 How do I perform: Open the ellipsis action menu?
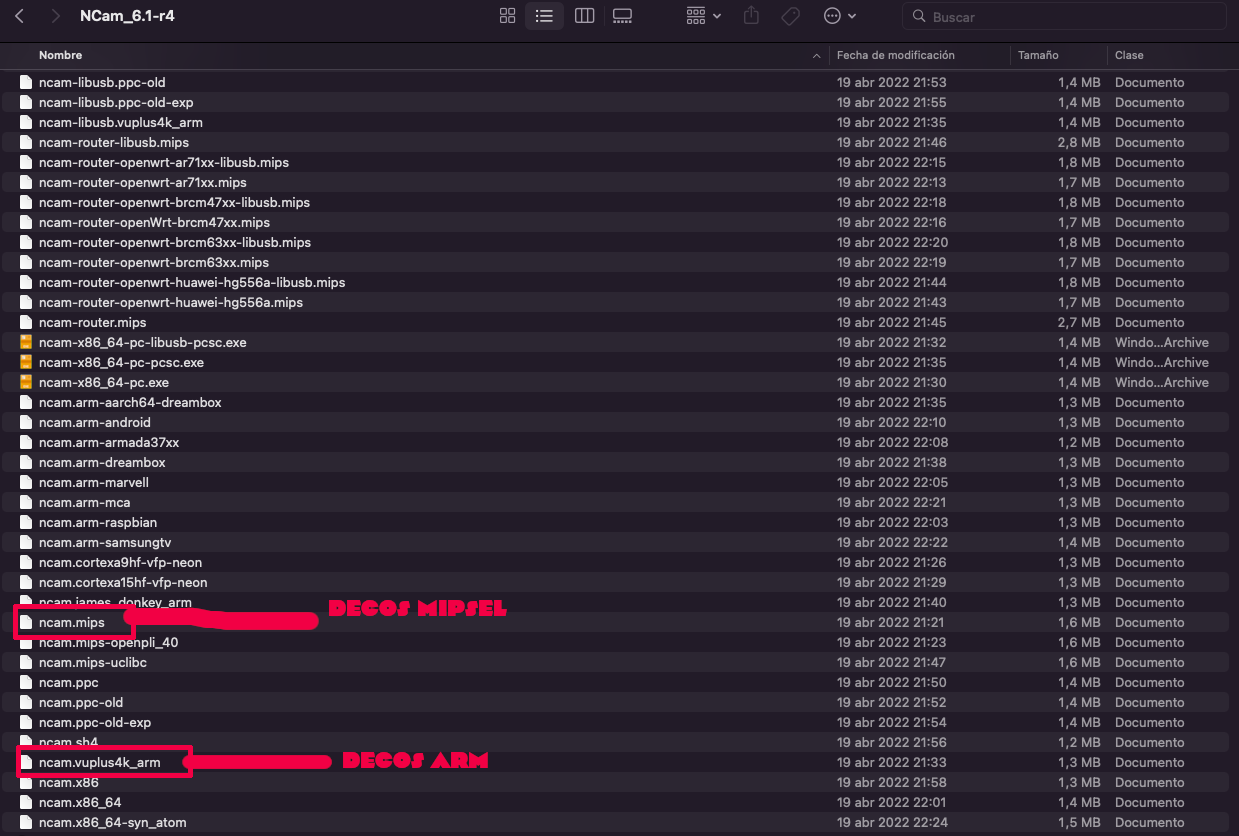point(839,16)
